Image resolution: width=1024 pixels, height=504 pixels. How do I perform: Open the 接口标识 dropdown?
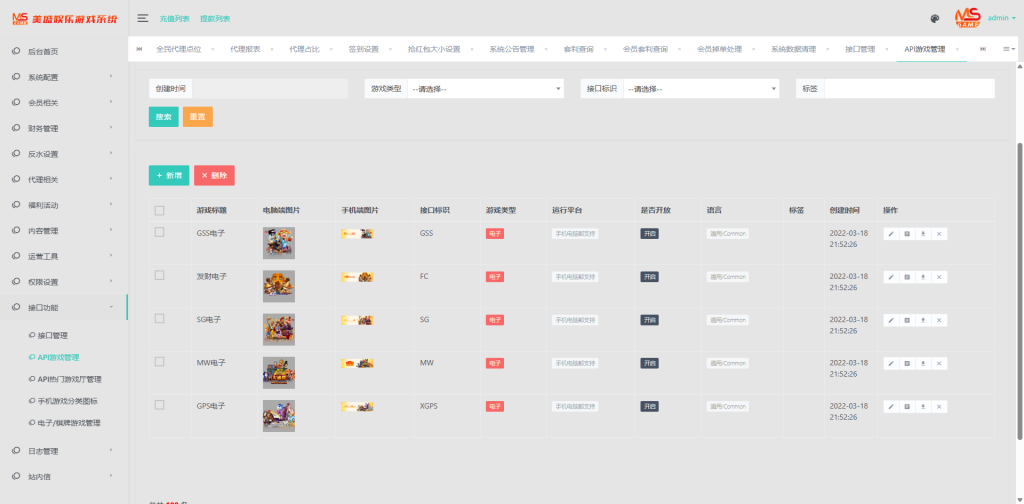click(x=701, y=89)
